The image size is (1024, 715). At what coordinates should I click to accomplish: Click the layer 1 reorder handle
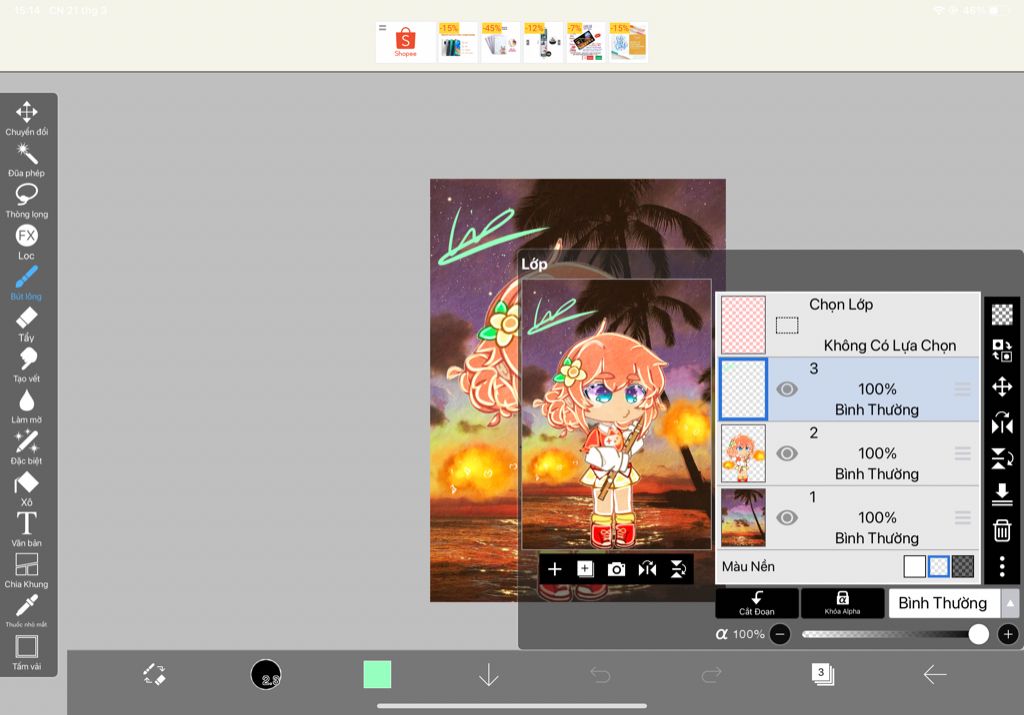[962, 518]
